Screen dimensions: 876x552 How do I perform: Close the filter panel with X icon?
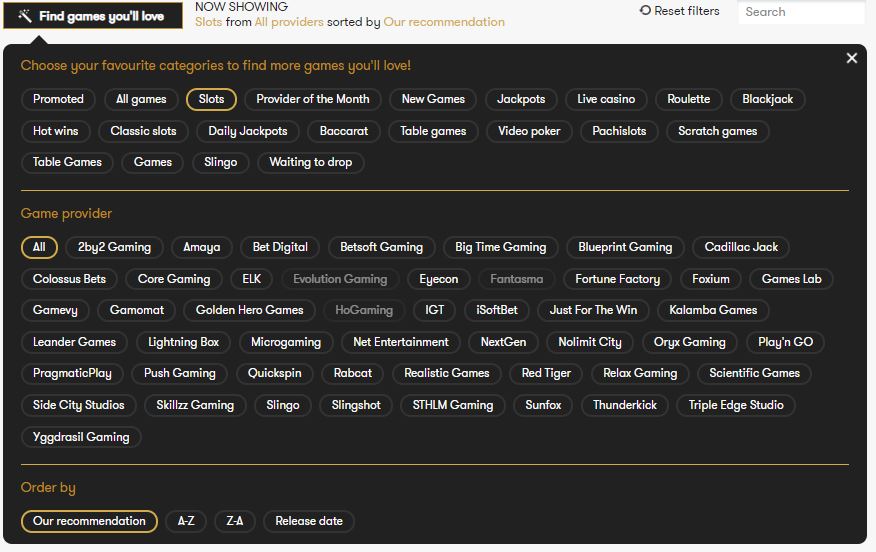click(x=851, y=58)
